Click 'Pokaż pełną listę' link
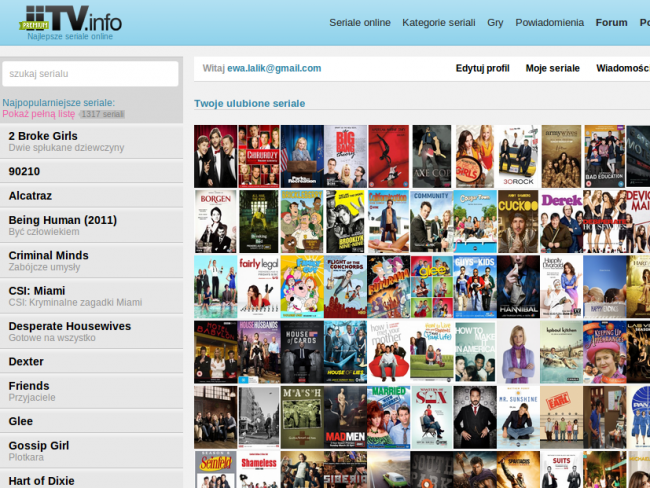Screen dimensions: 650x488 (39, 114)
